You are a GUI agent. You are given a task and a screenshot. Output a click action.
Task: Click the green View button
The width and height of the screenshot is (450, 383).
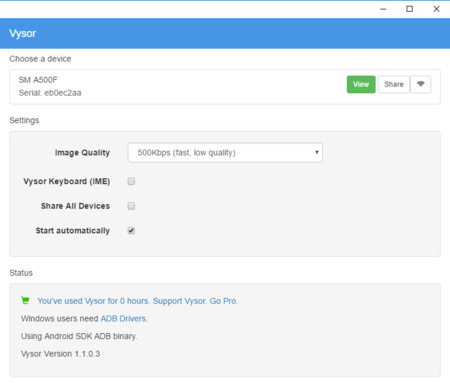click(x=361, y=84)
